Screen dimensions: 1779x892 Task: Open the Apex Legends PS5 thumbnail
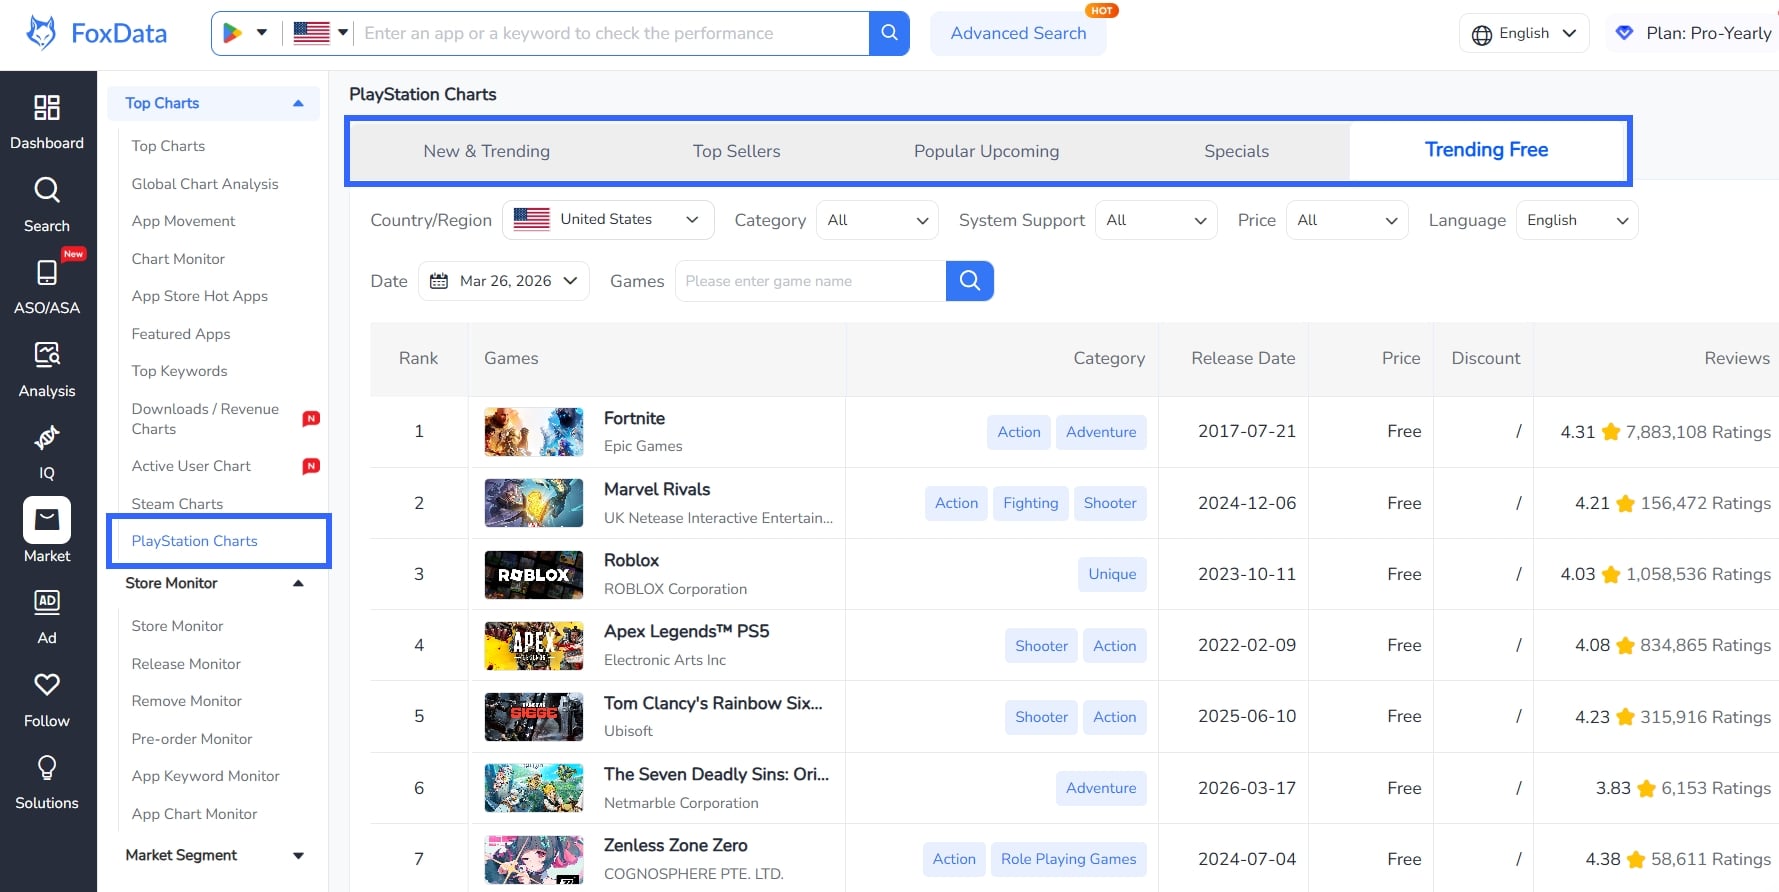click(x=534, y=646)
